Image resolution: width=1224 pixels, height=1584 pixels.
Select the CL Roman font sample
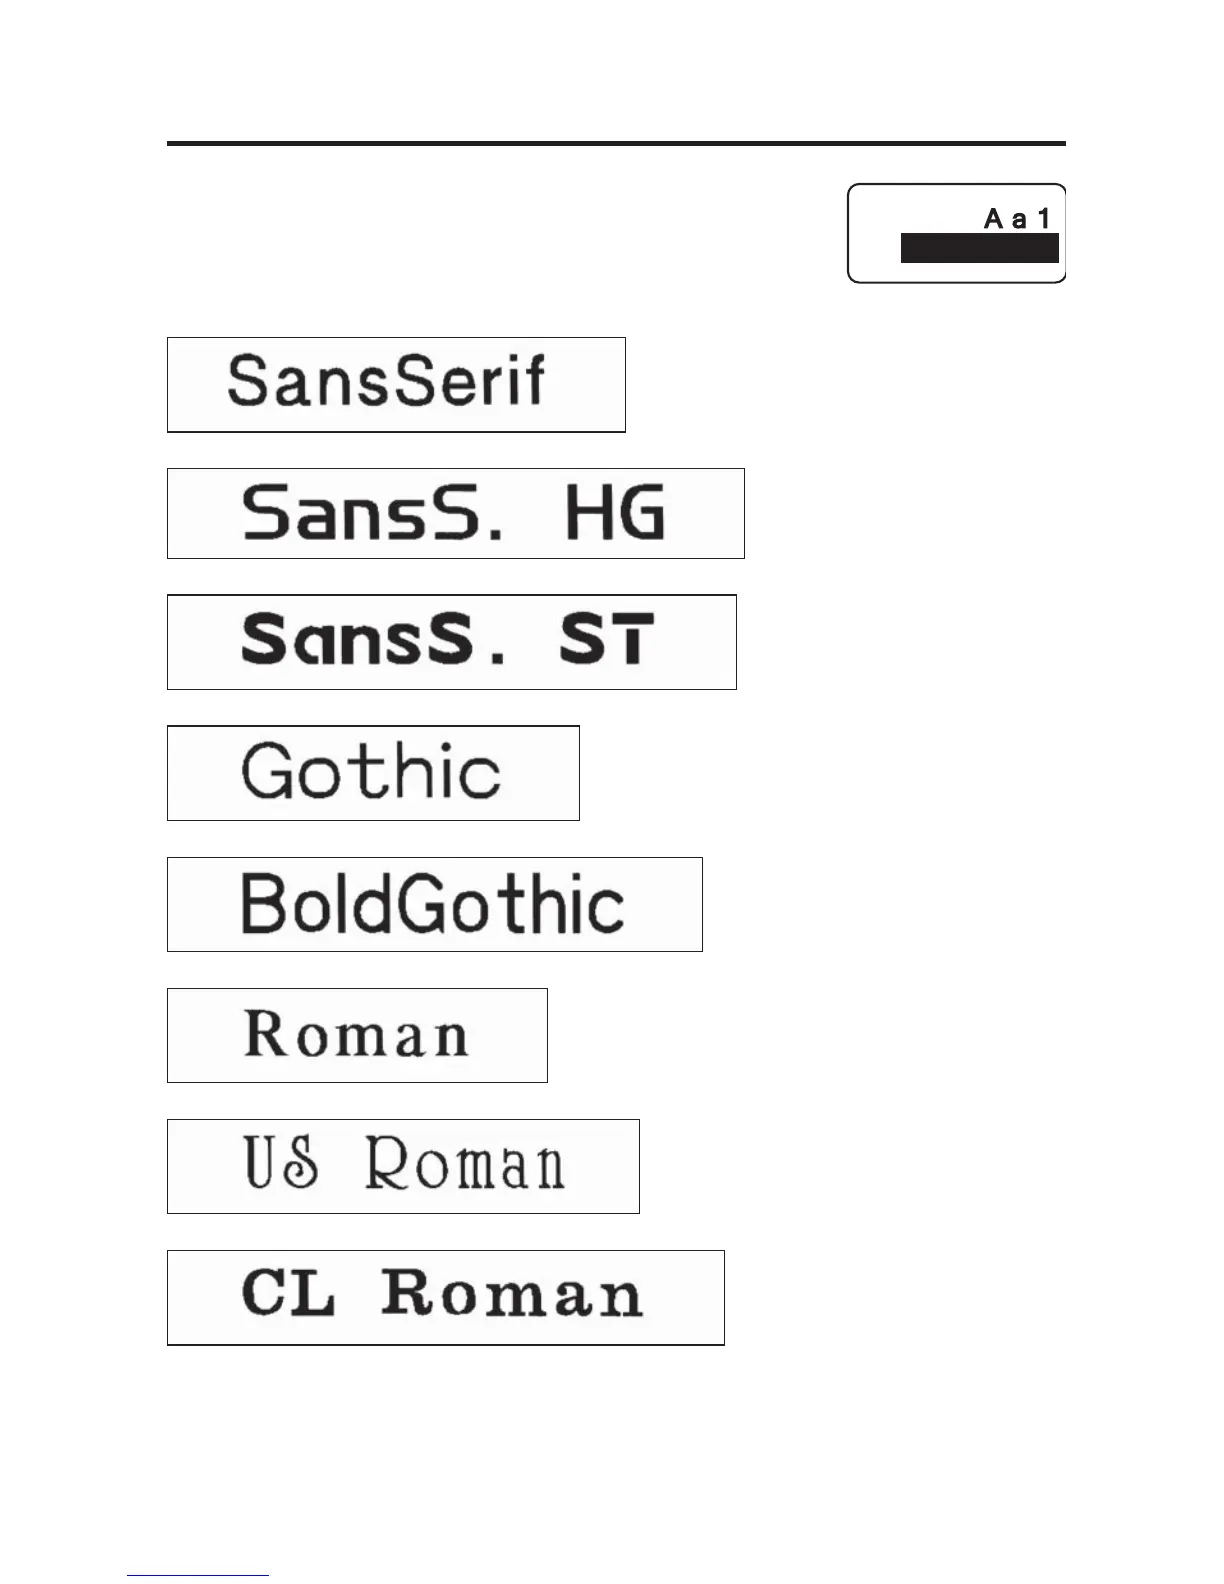point(445,1297)
